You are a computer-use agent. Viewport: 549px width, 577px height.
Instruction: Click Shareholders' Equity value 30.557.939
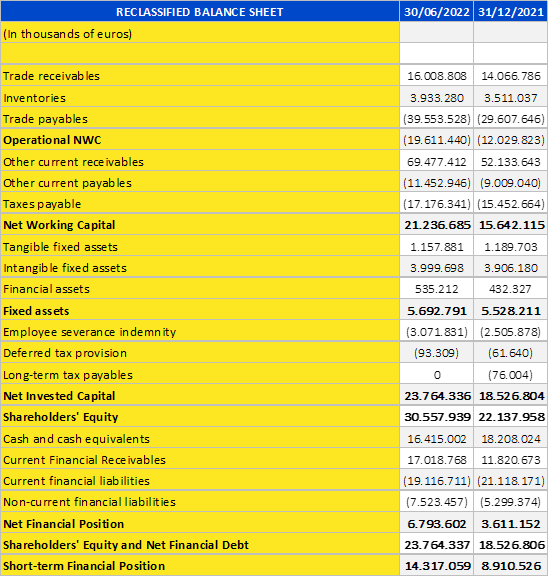click(x=436, y=416)
